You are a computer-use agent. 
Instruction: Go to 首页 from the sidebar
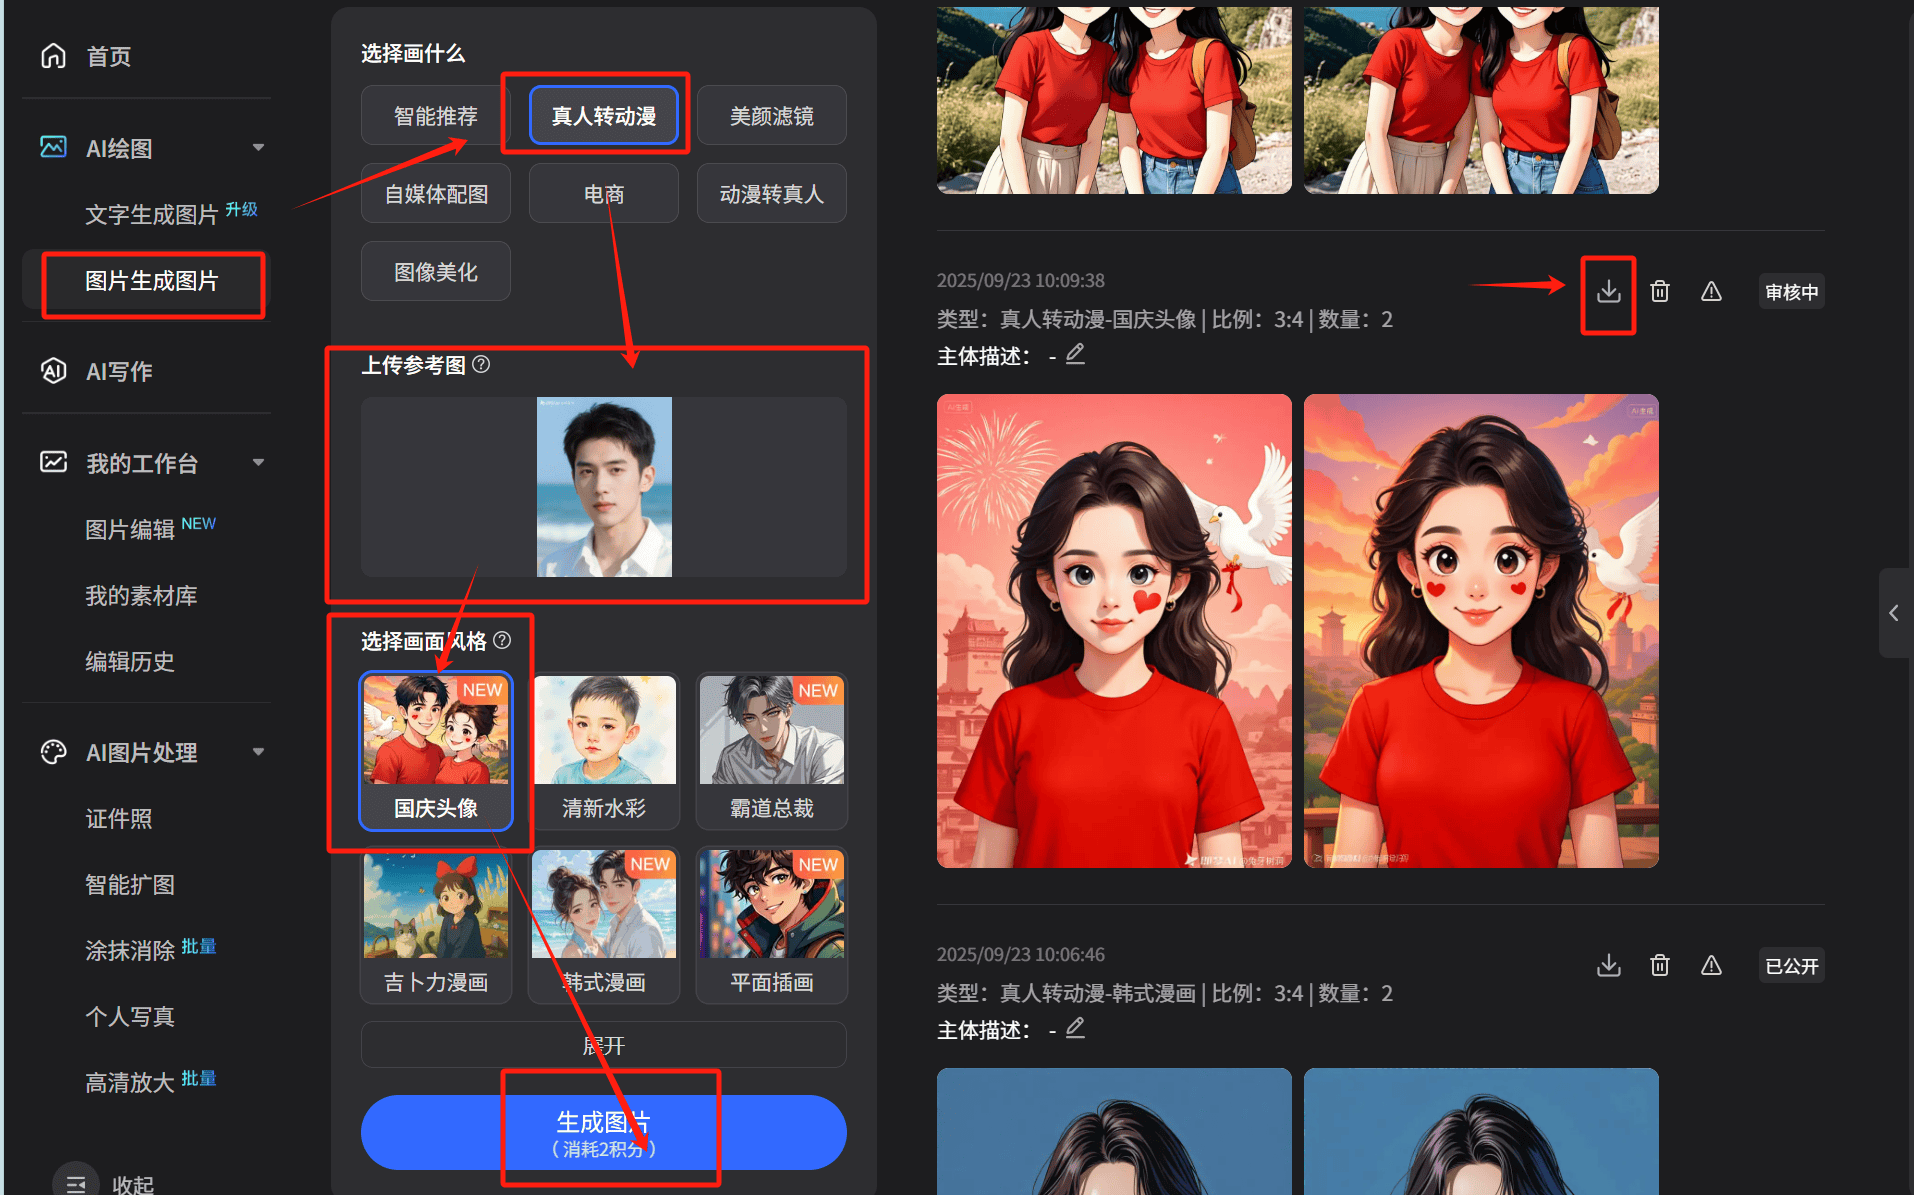(x=108, y=57)
